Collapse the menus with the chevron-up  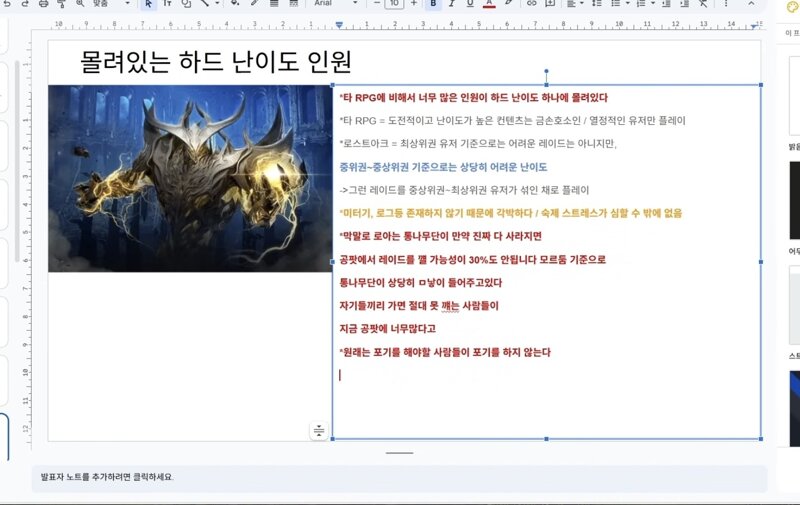point(751,4)
